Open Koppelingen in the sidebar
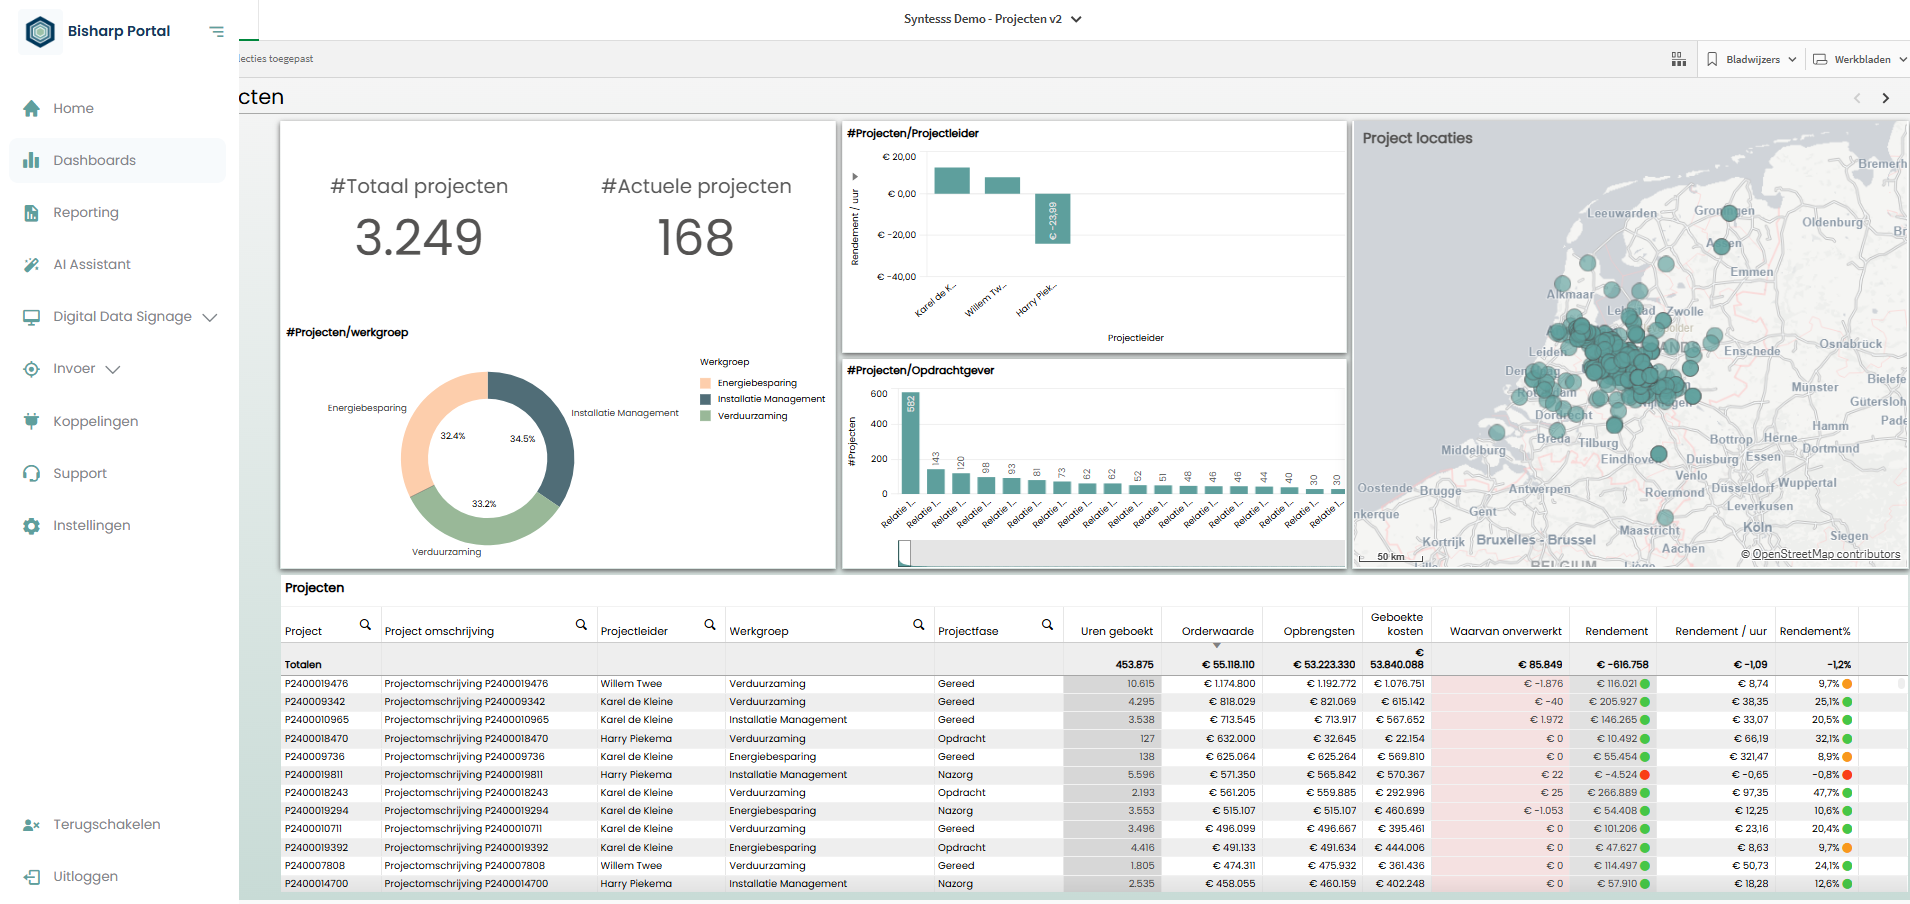Image resolution: width=1910 pixels, height=904 pixels. click(x=117, y=421)
